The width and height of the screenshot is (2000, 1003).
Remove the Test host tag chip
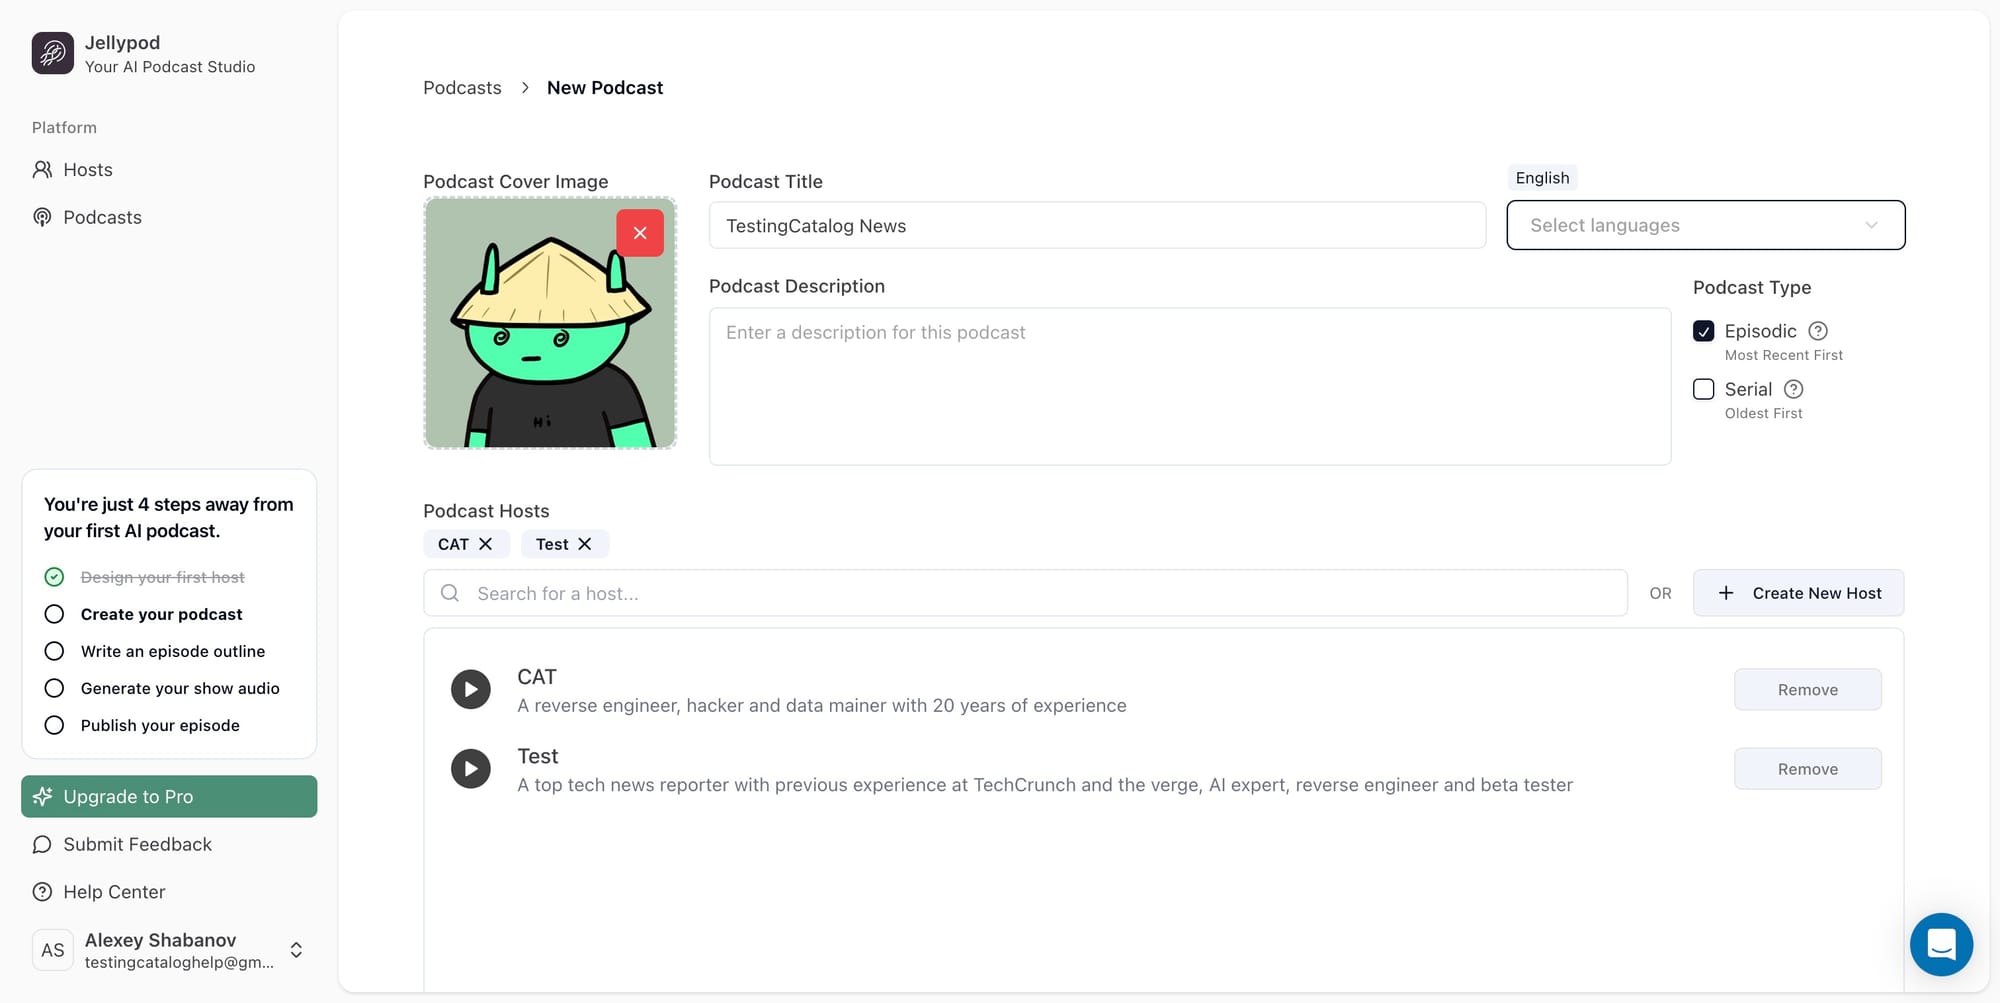(x=585, y=544)
